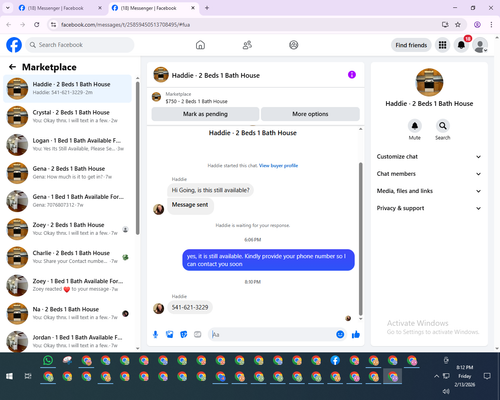This screenshot has height=400, width=500.
Task: Open WhatsApp from the taskbar
Action: point(48,360)
